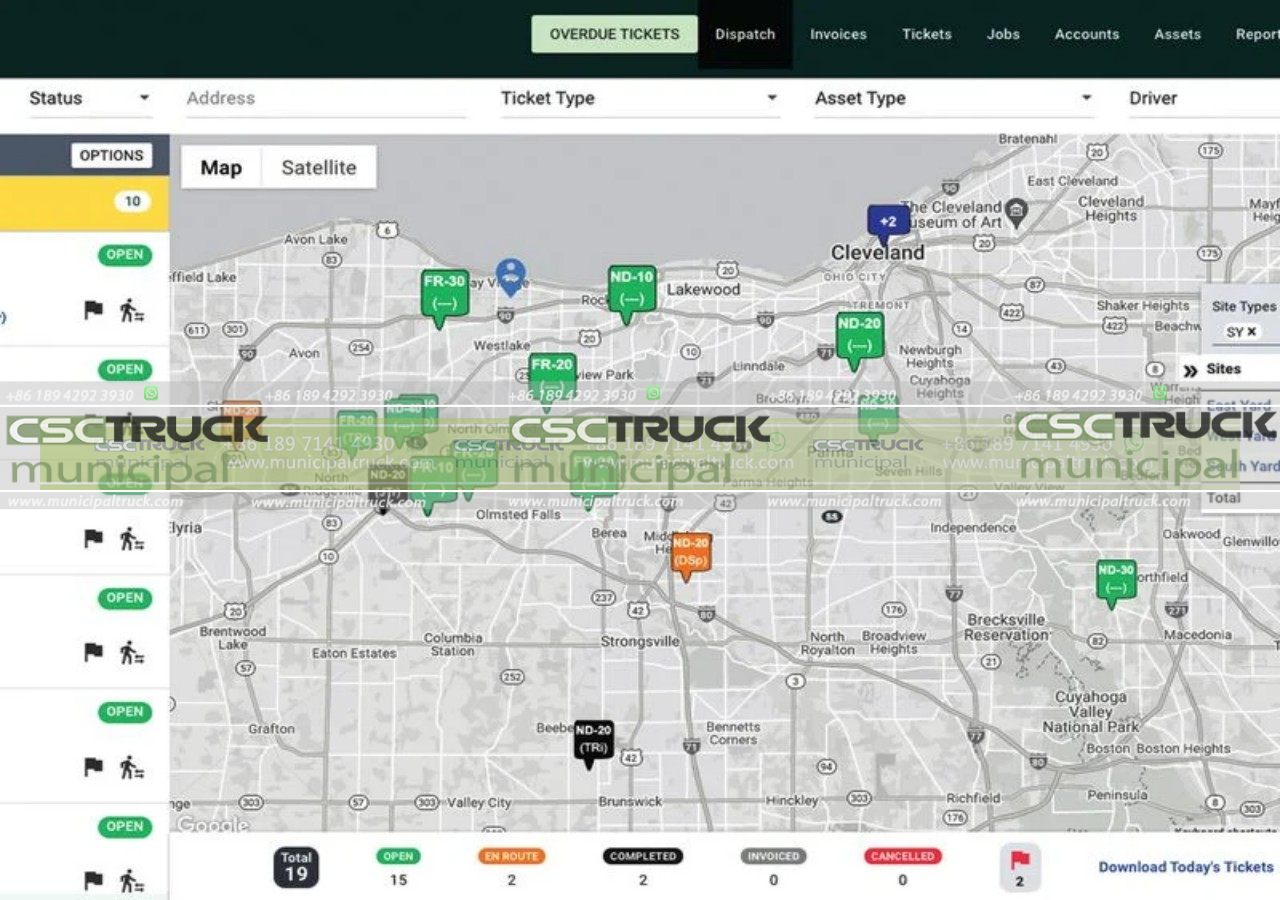Download Today's Tickets

click(x=1185, y=867)
